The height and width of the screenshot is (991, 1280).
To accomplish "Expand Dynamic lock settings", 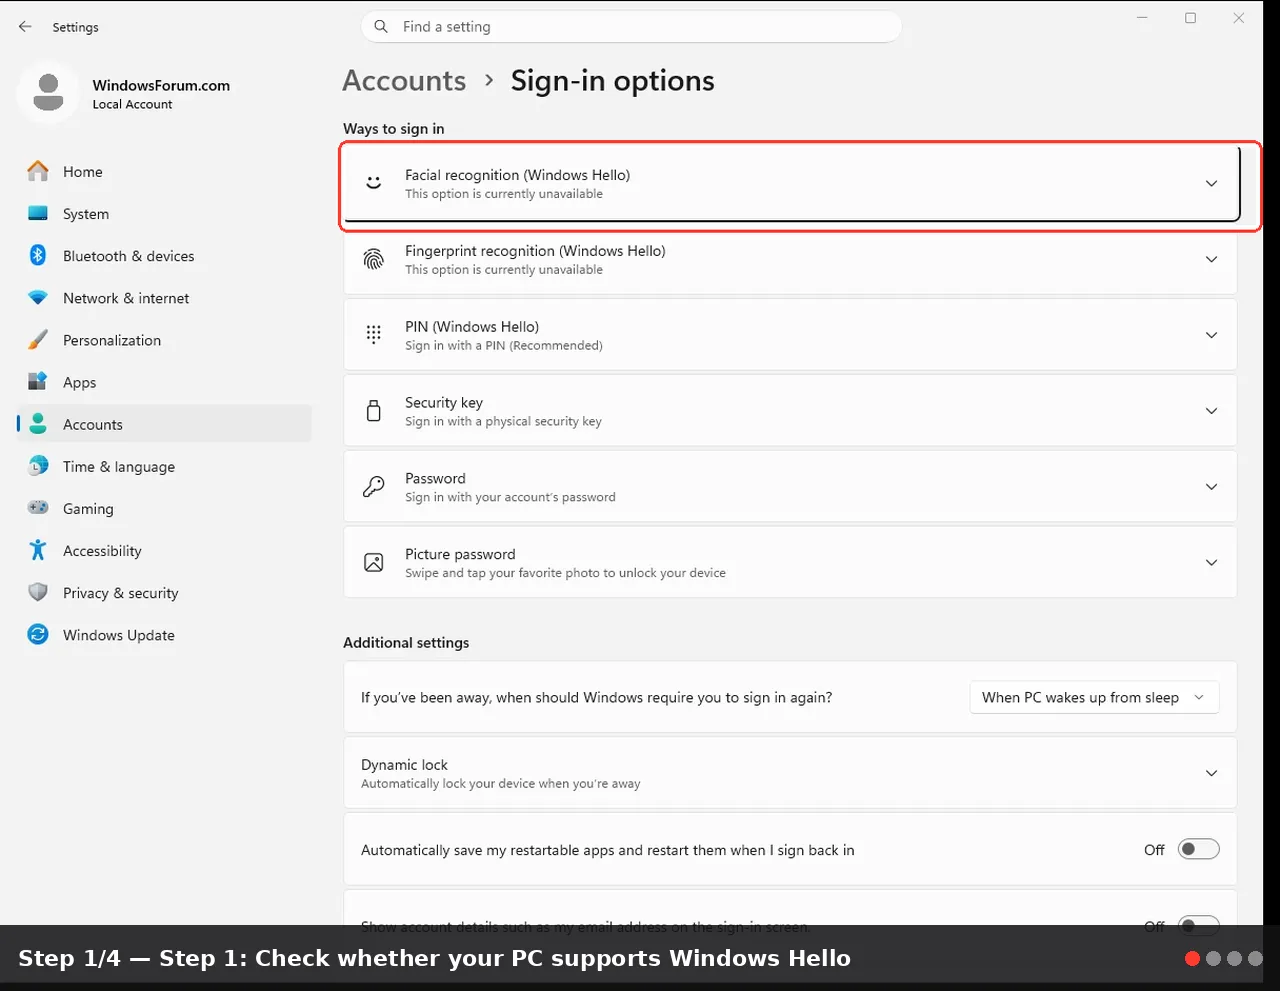I will coord(790,773).
